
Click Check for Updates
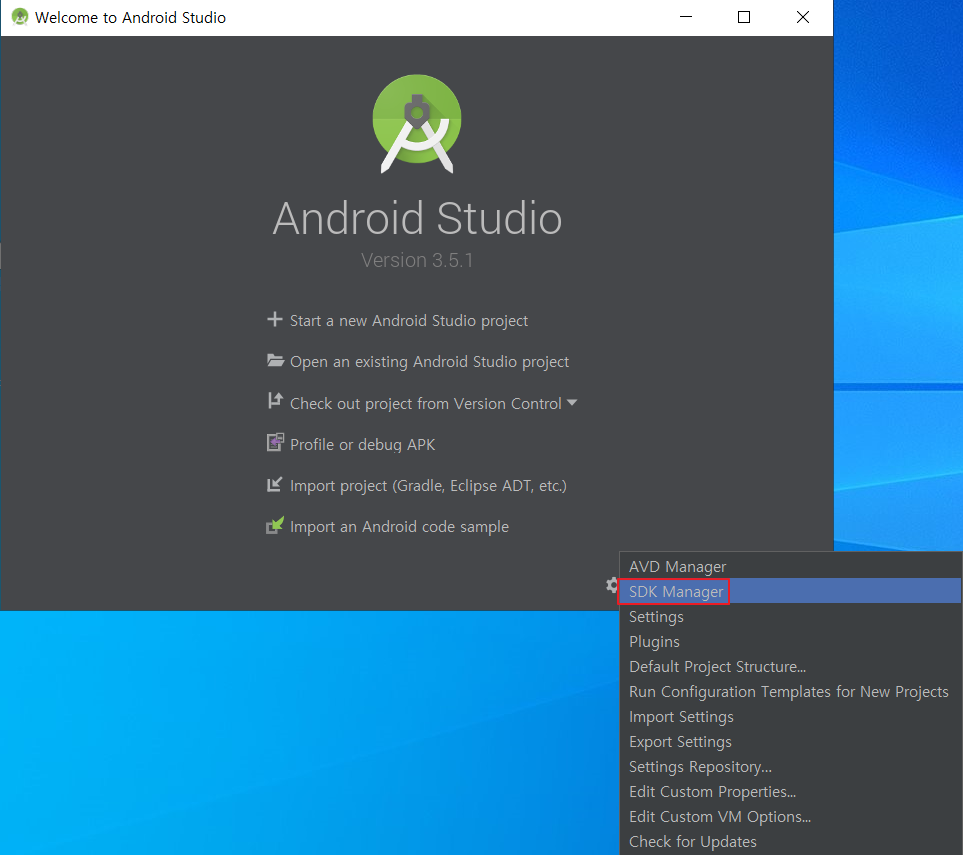(790, 842)
